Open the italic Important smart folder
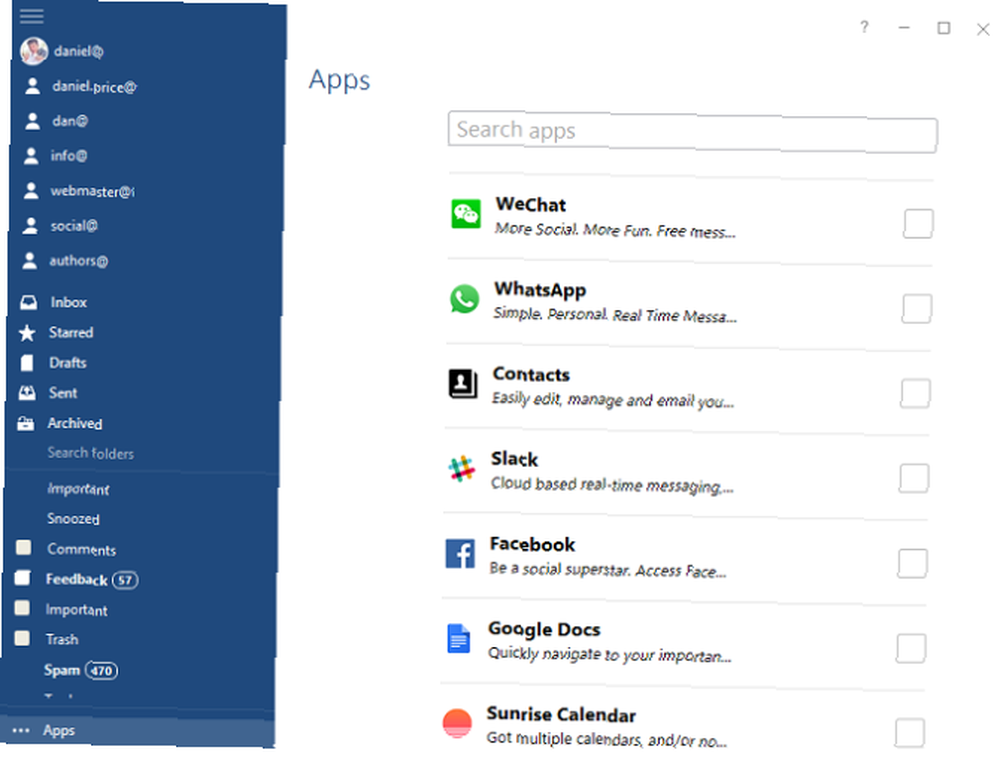1000x762 pixels. [x=78, y=489]
